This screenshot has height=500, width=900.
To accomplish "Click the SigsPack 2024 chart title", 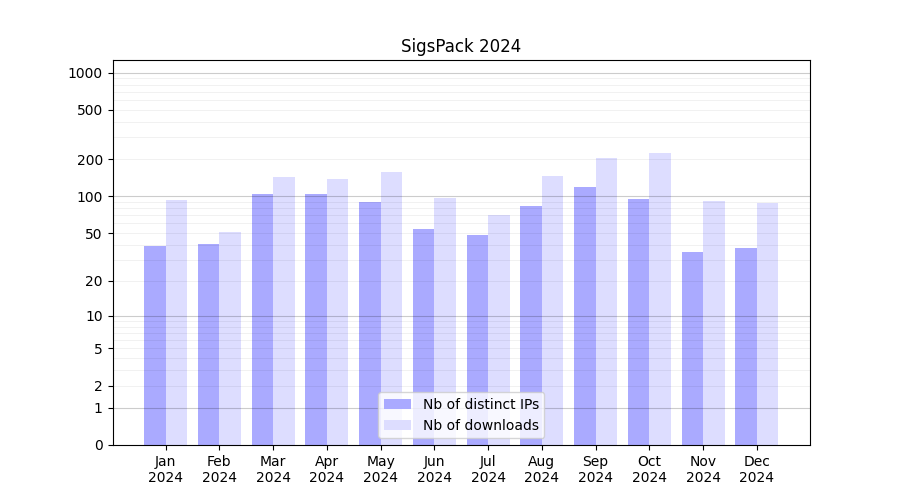I will [x=460, y=46].
